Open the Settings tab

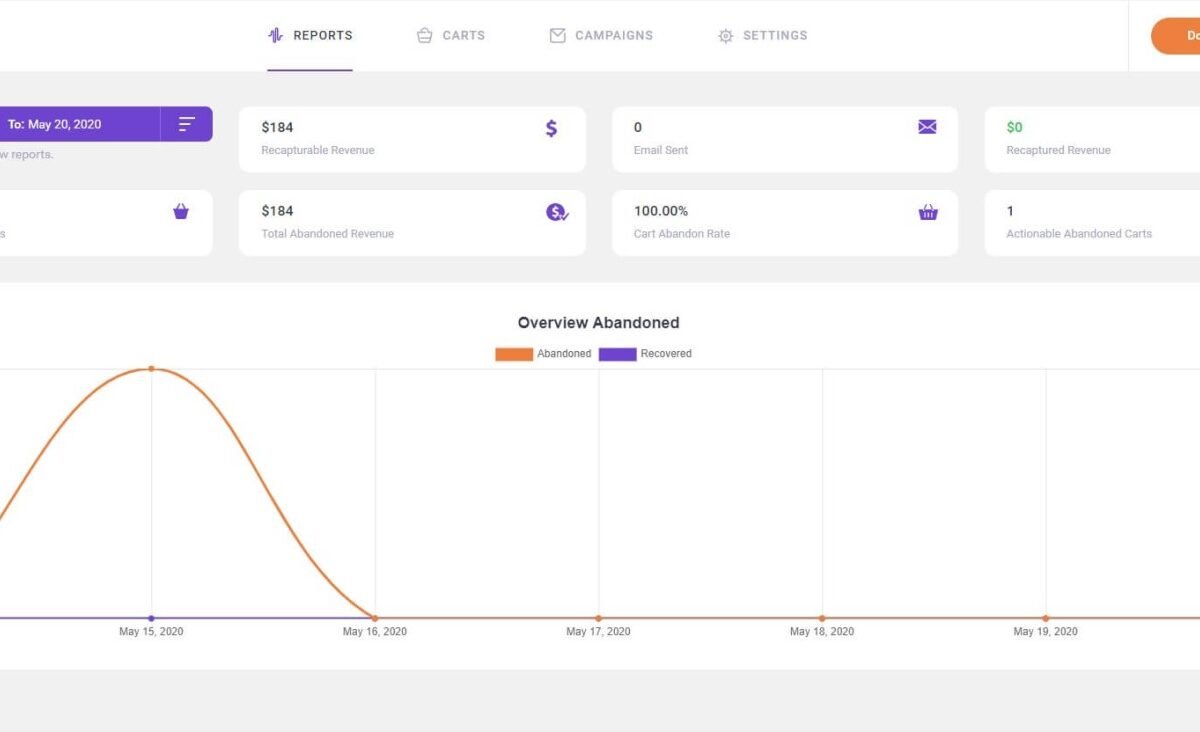774,36
